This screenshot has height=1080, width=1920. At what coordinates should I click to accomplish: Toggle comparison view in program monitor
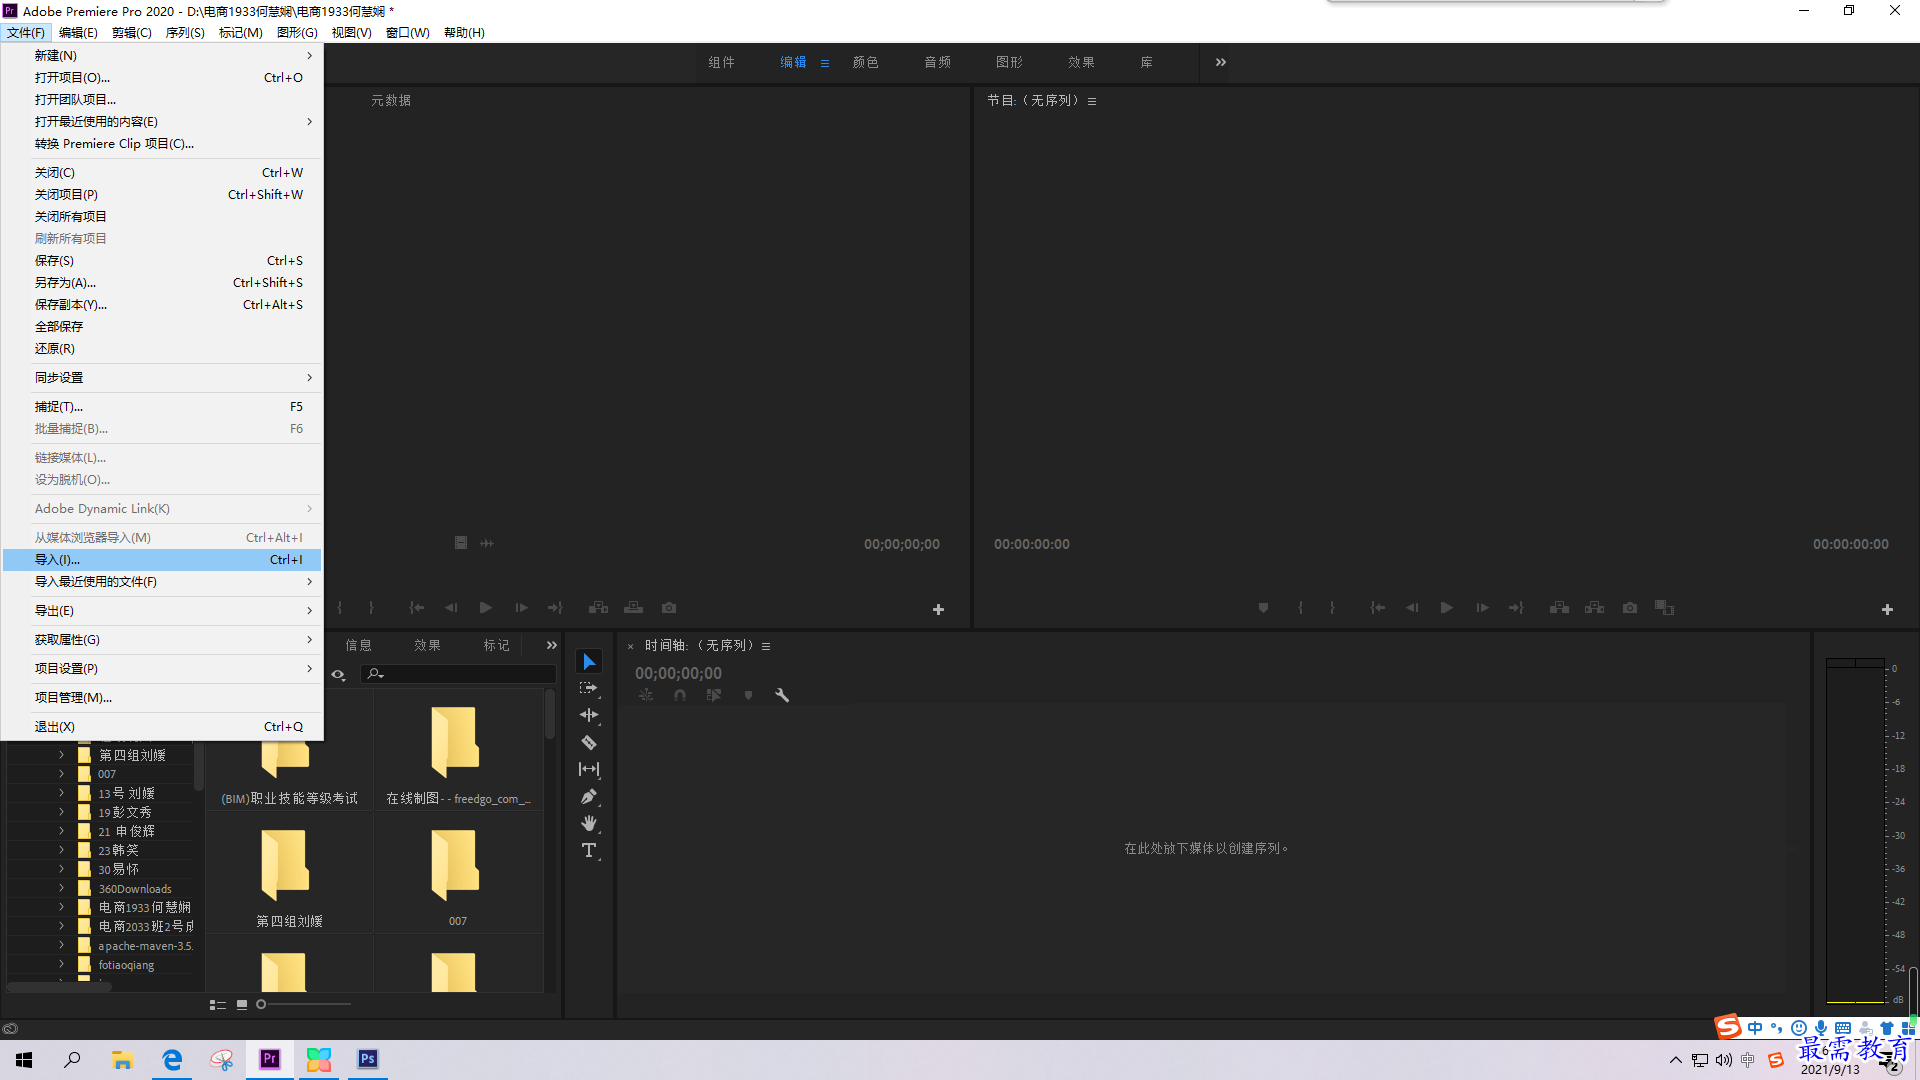(1664, 608)
